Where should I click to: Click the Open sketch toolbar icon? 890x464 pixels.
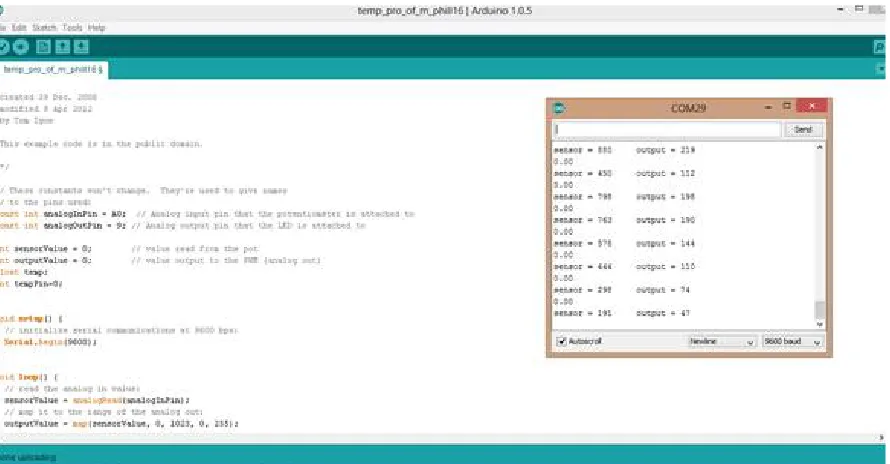pos(62,47)
